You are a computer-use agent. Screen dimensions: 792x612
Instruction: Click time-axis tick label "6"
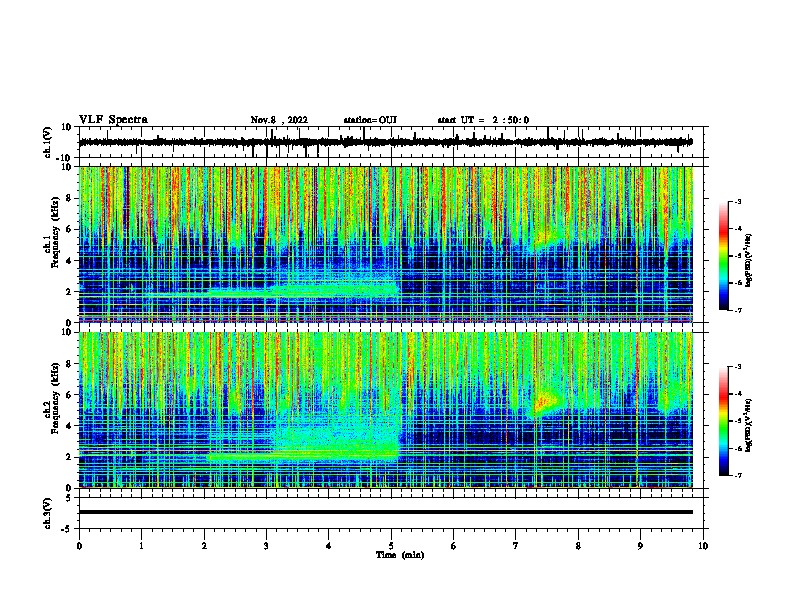[x=454, y=546]
